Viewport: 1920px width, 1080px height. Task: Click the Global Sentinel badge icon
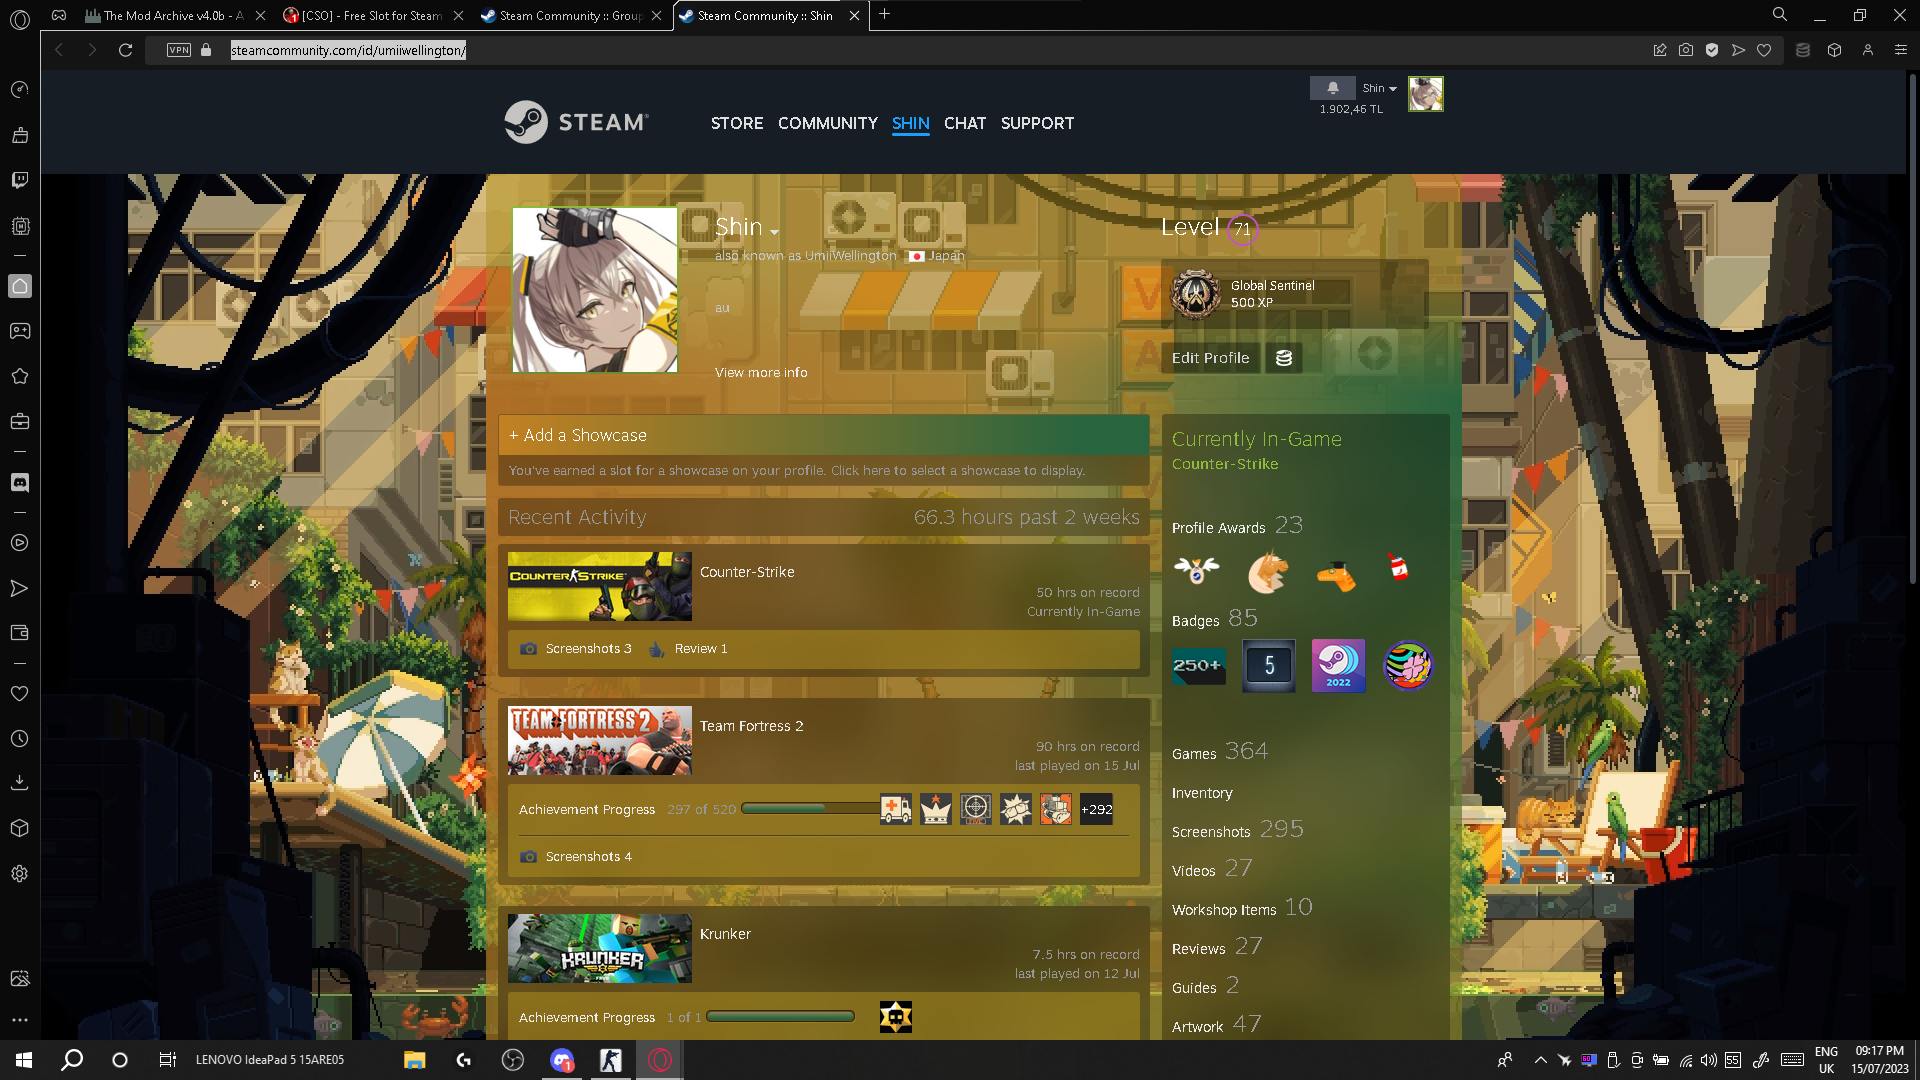tap(1195, 294)
